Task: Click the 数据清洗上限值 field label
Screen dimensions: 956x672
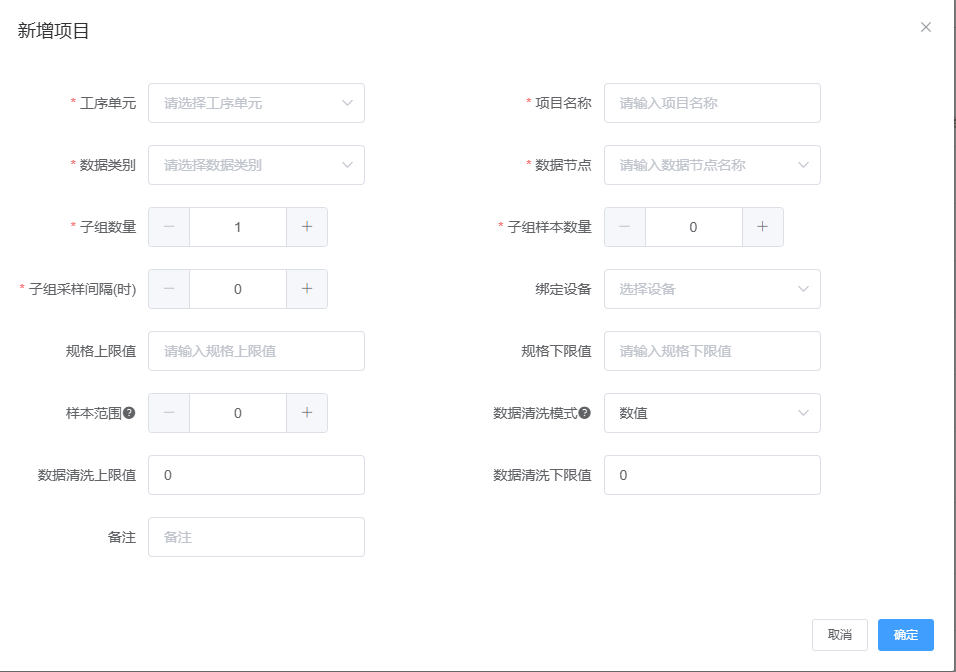Action: (87, 475)
